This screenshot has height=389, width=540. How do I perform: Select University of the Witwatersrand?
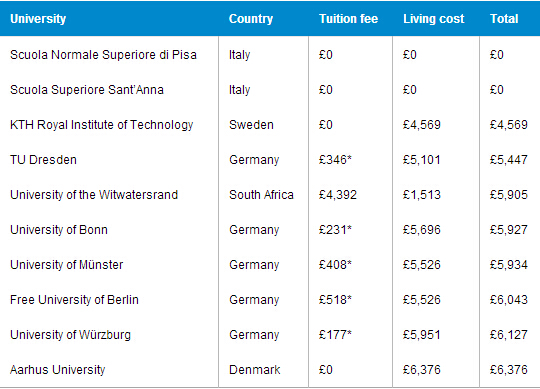94,195
